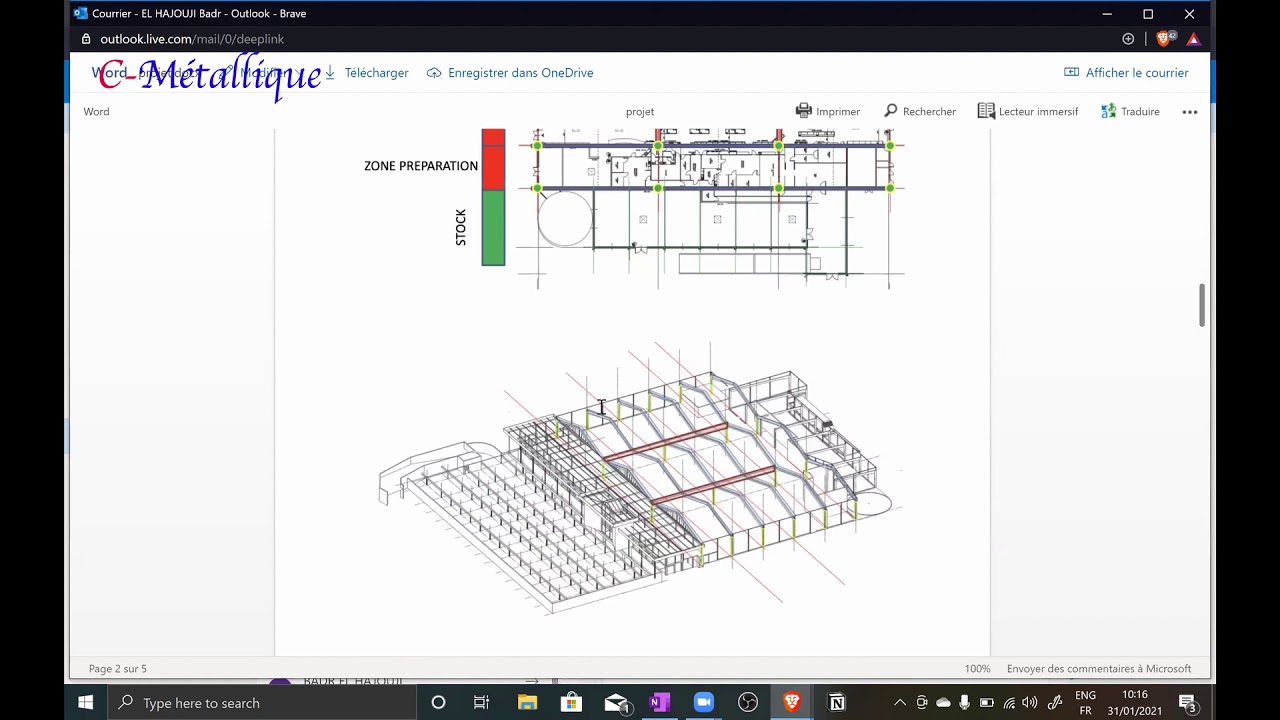1280x720 pixels.
Task: Click Enregistrer dans OneDrive text
Action: click(521, 73)
